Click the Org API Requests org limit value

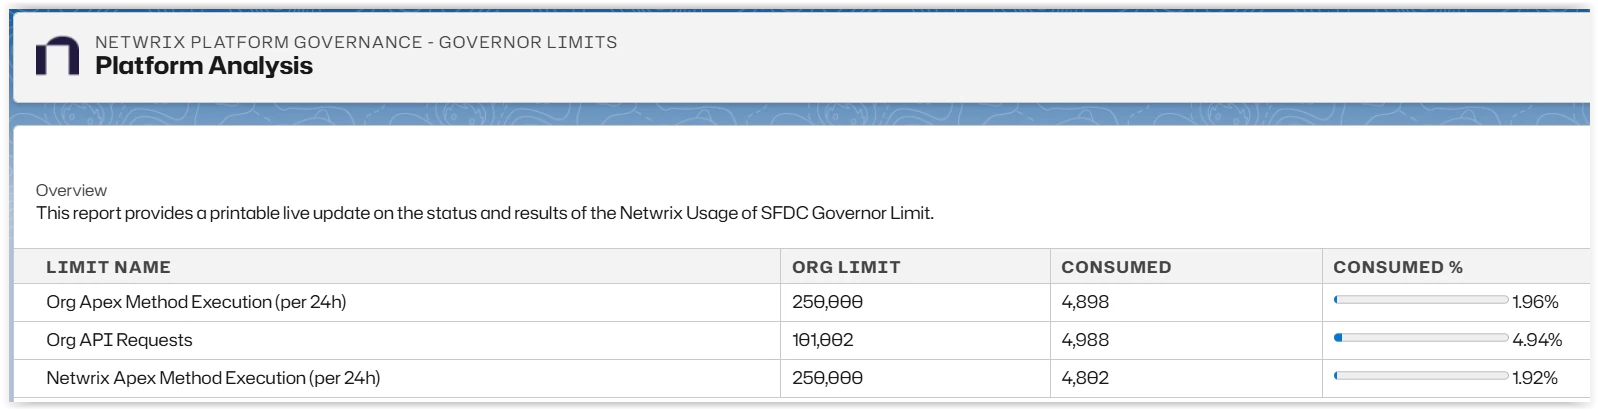(822, 340)
